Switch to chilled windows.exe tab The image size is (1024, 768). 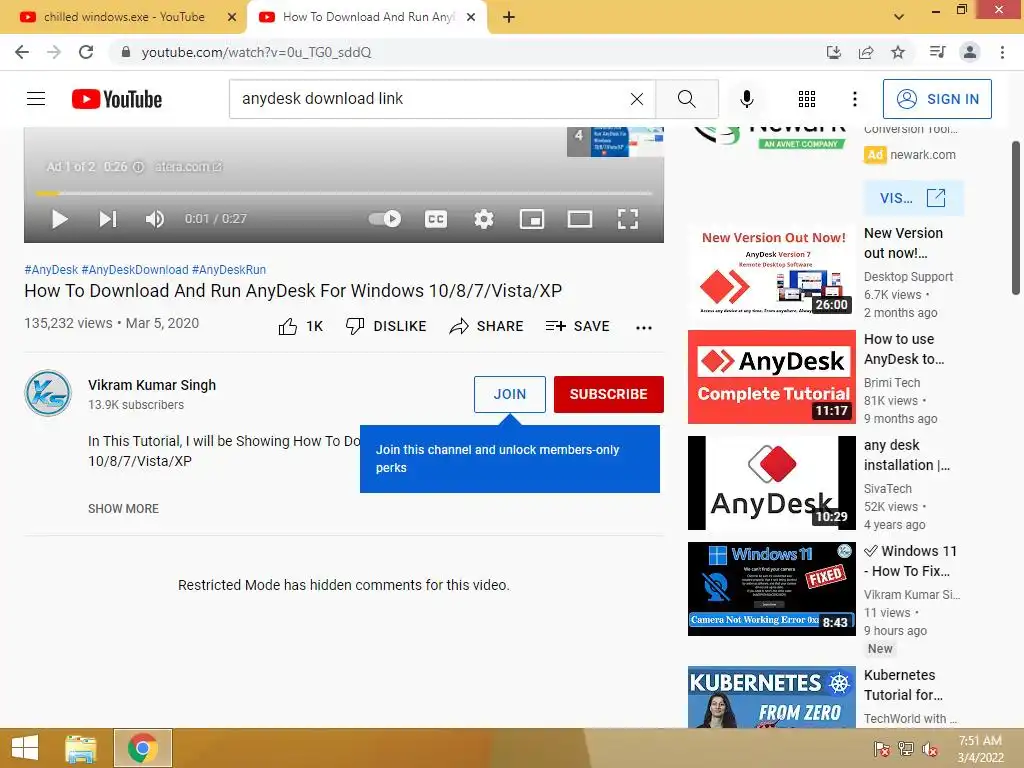click(124, 17)
